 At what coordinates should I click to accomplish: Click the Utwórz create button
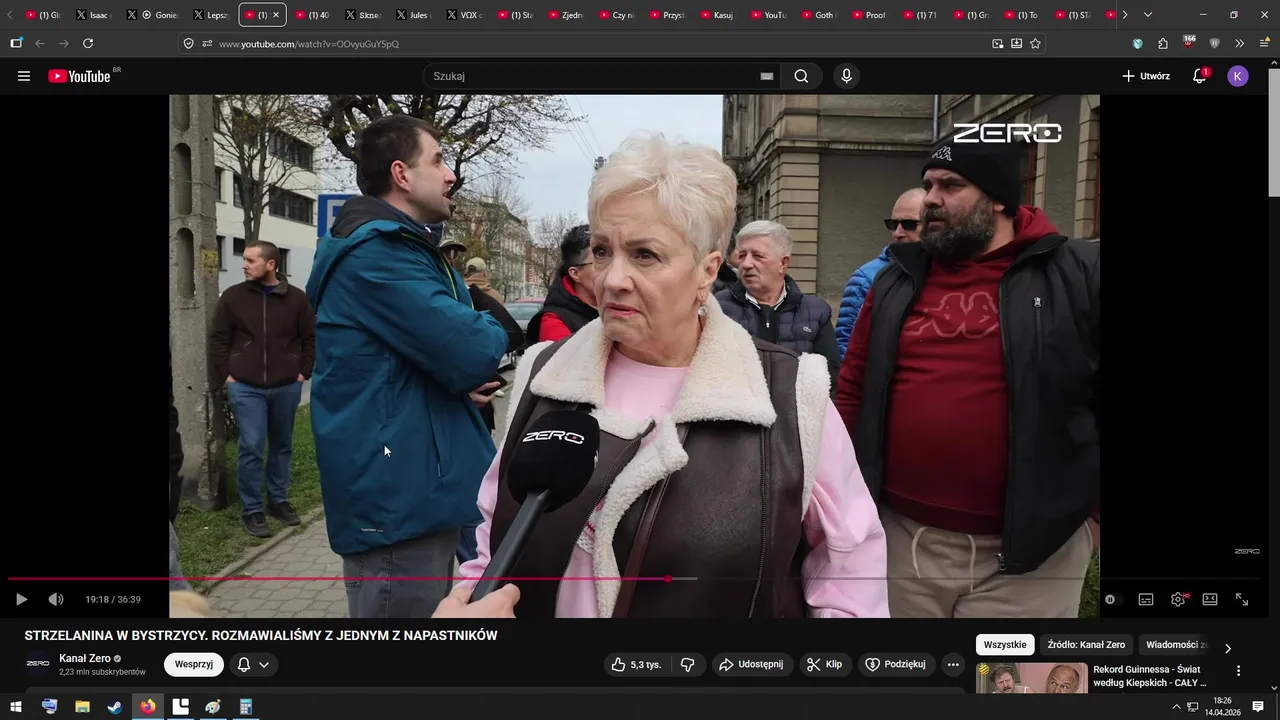click(x=1146, y=76)
